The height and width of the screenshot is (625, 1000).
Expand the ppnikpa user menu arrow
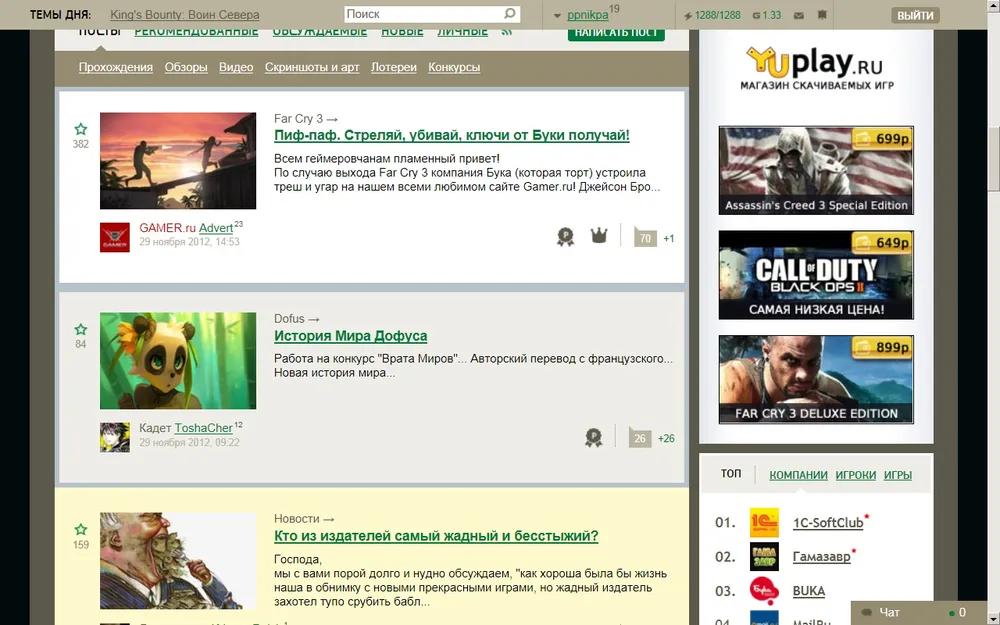coord(556,15)
